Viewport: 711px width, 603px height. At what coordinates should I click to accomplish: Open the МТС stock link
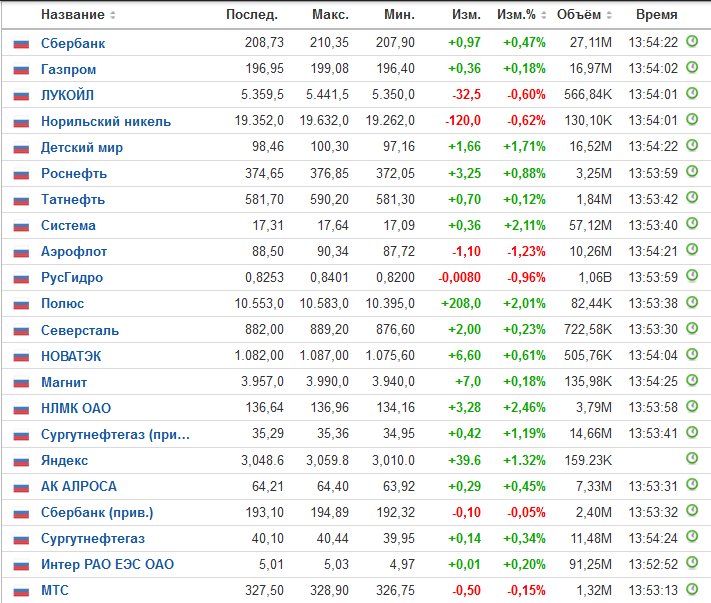pos(55,590)
